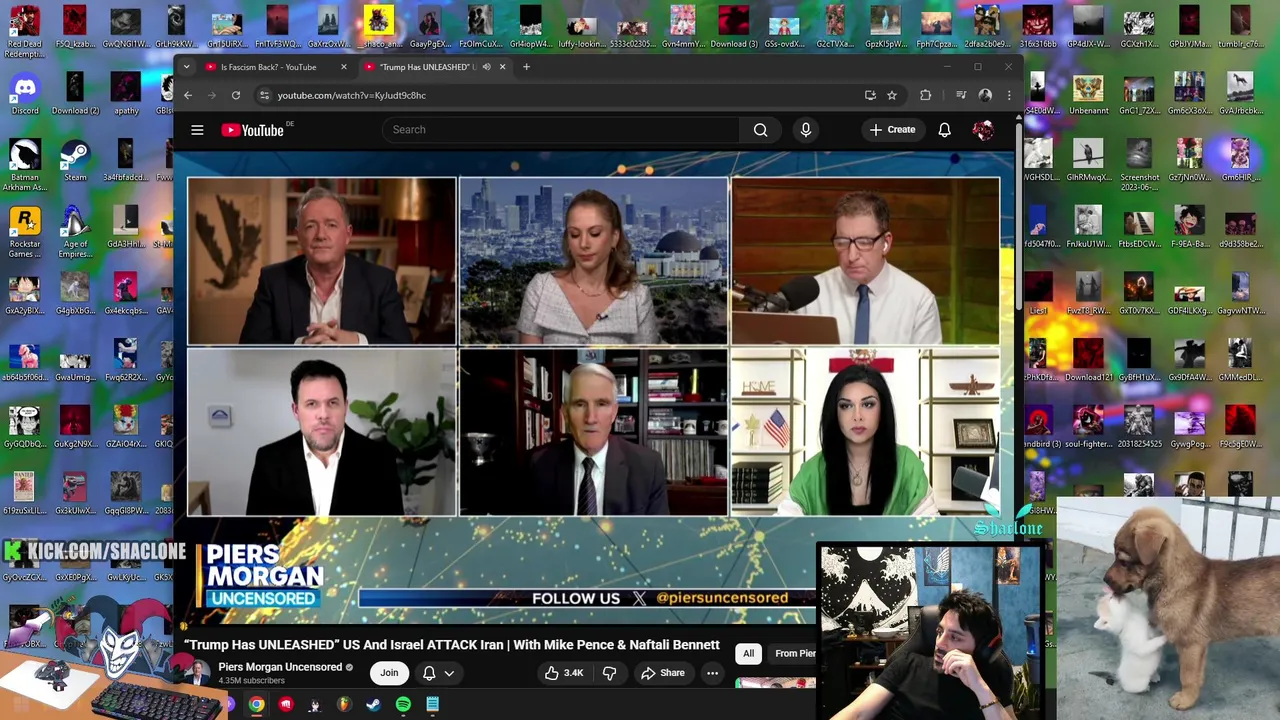Image resolution: width=1280 pixels, height=720 pixels.
Task: Start voice search with microphone icon
Action: (x=806, y=130)
